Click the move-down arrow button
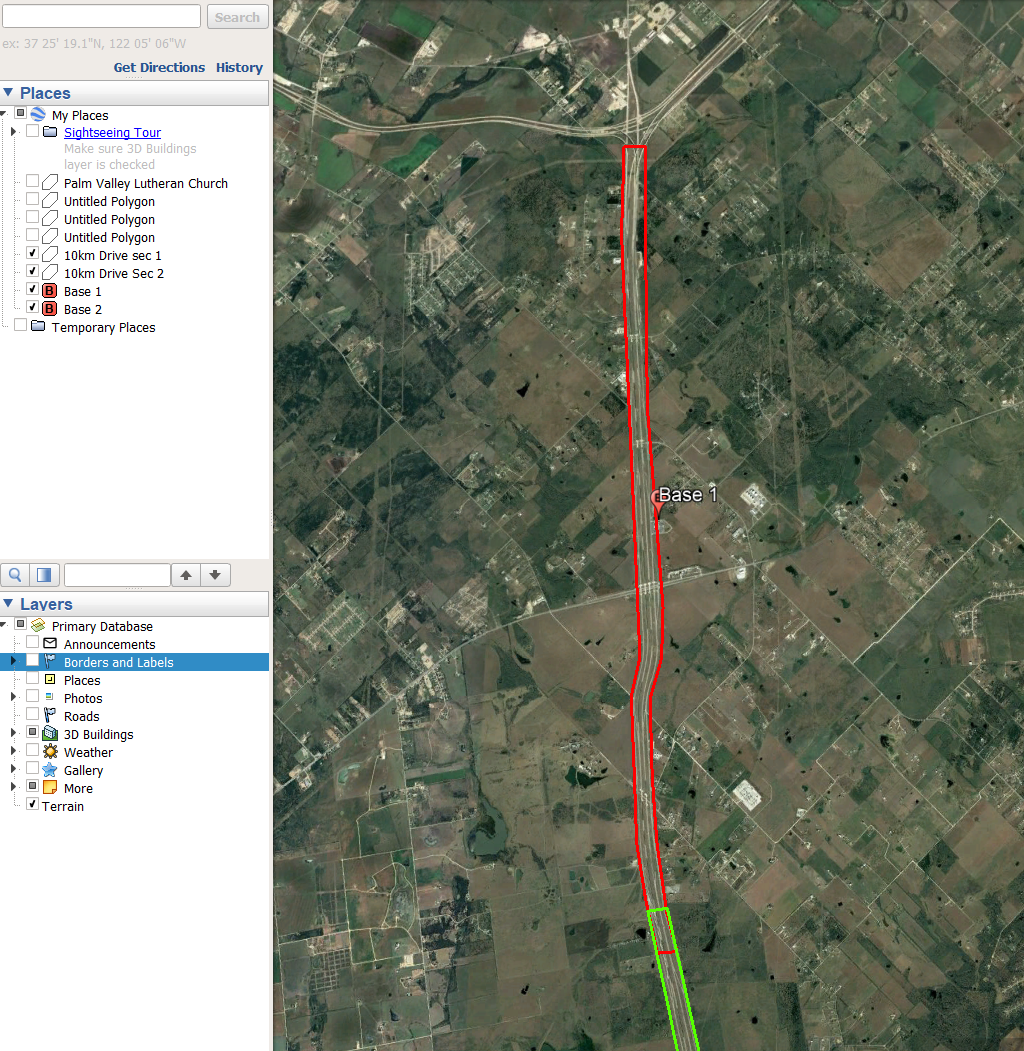Screen dimensions: 1024x1051 point(216,575)
